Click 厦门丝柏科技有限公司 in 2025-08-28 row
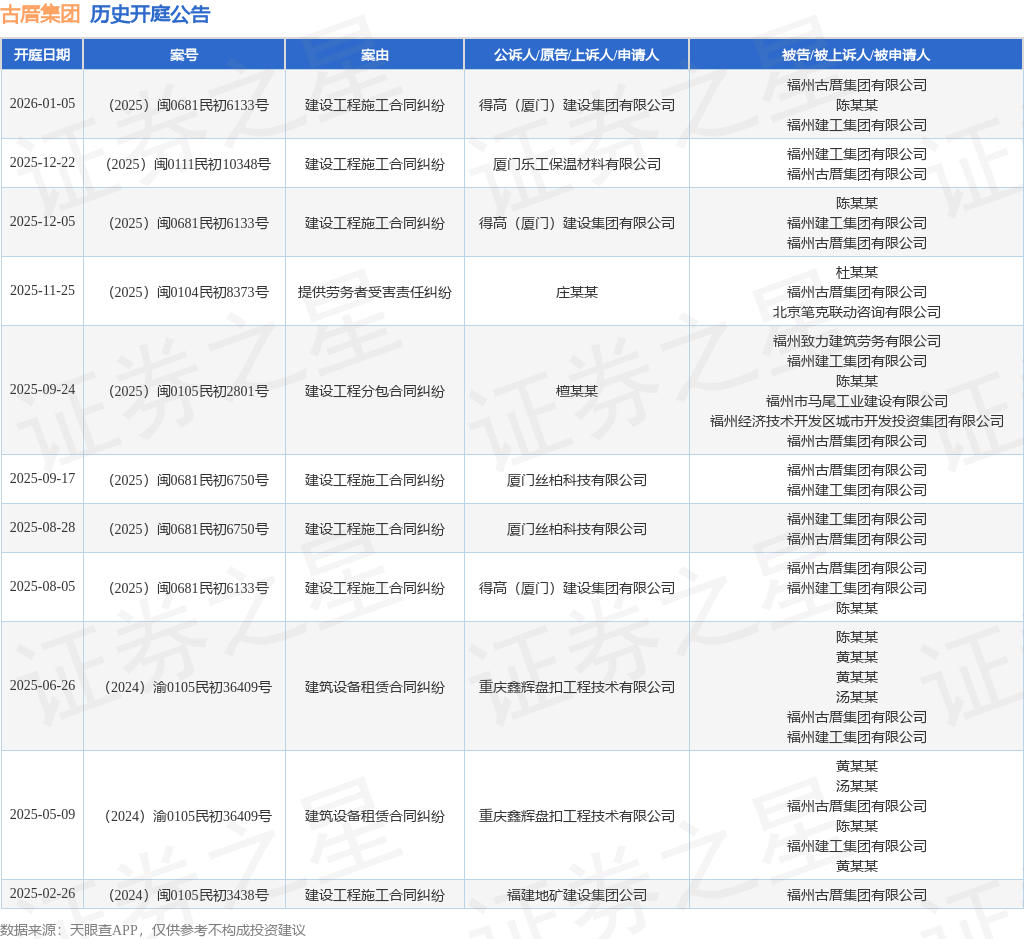This screenshot has height=939, width=1024. [577, 529]
